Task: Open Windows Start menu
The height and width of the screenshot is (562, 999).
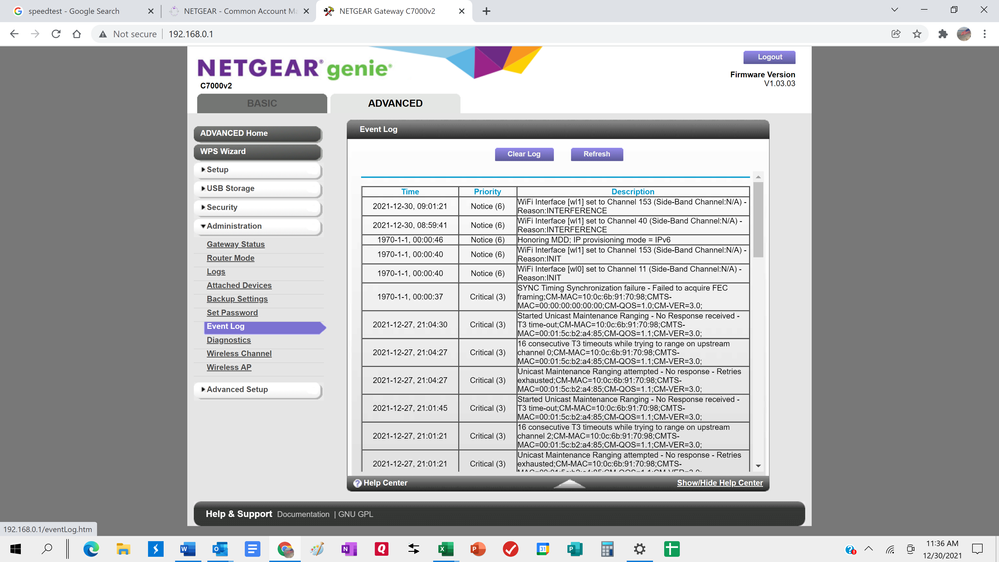Action: [15, 549]
